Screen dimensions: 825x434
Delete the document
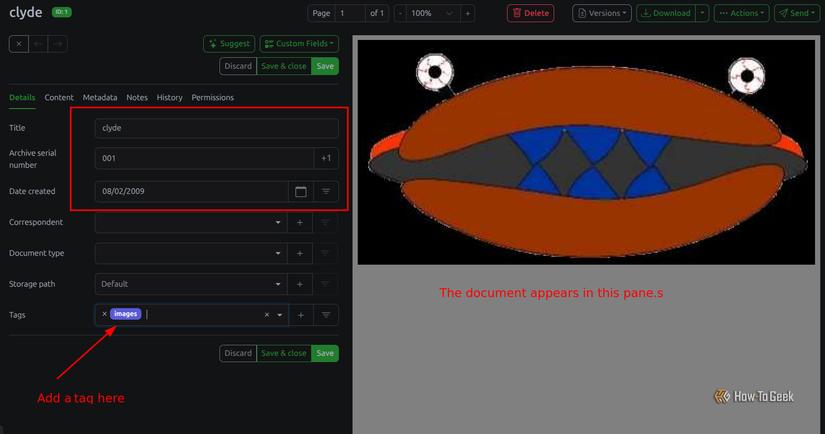[x=530, y=13]
